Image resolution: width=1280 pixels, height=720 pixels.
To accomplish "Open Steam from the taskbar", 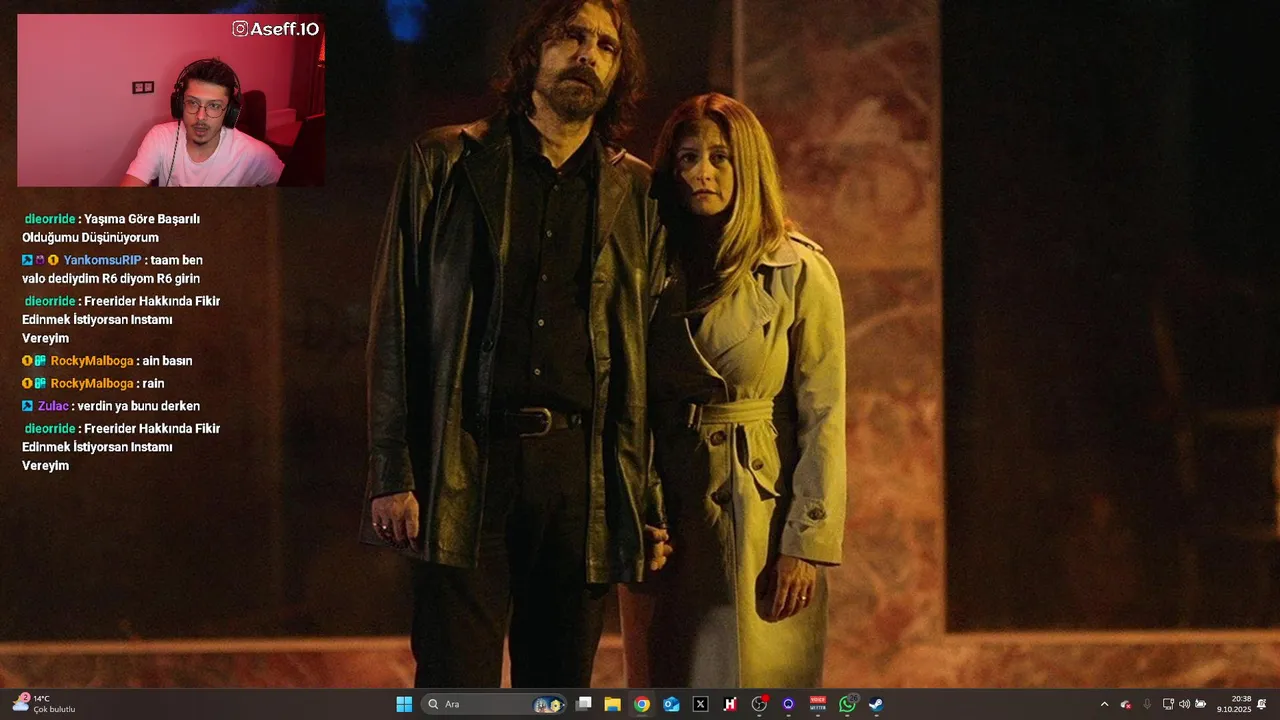I will [x=876, y=704].
